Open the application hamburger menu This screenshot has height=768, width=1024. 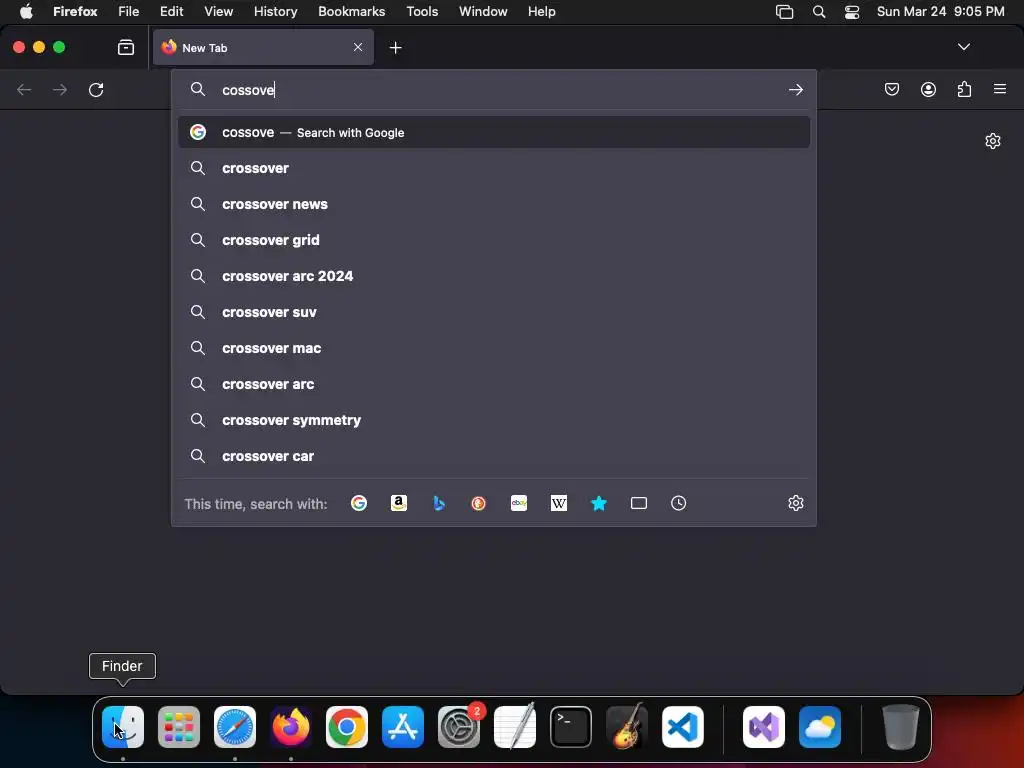click(1000, 89)
